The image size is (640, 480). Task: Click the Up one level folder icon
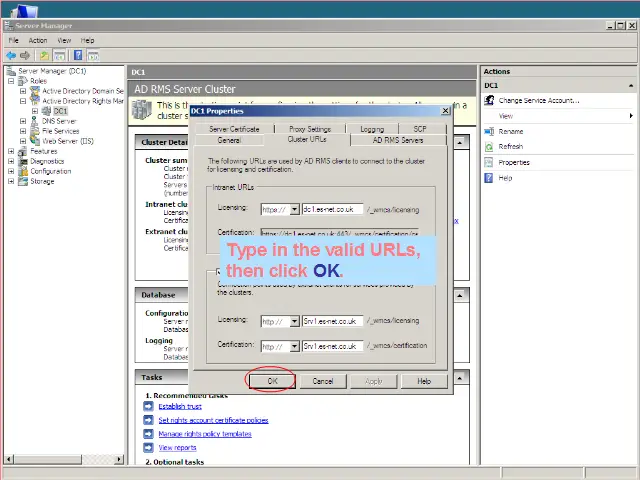tap(44, 55)
